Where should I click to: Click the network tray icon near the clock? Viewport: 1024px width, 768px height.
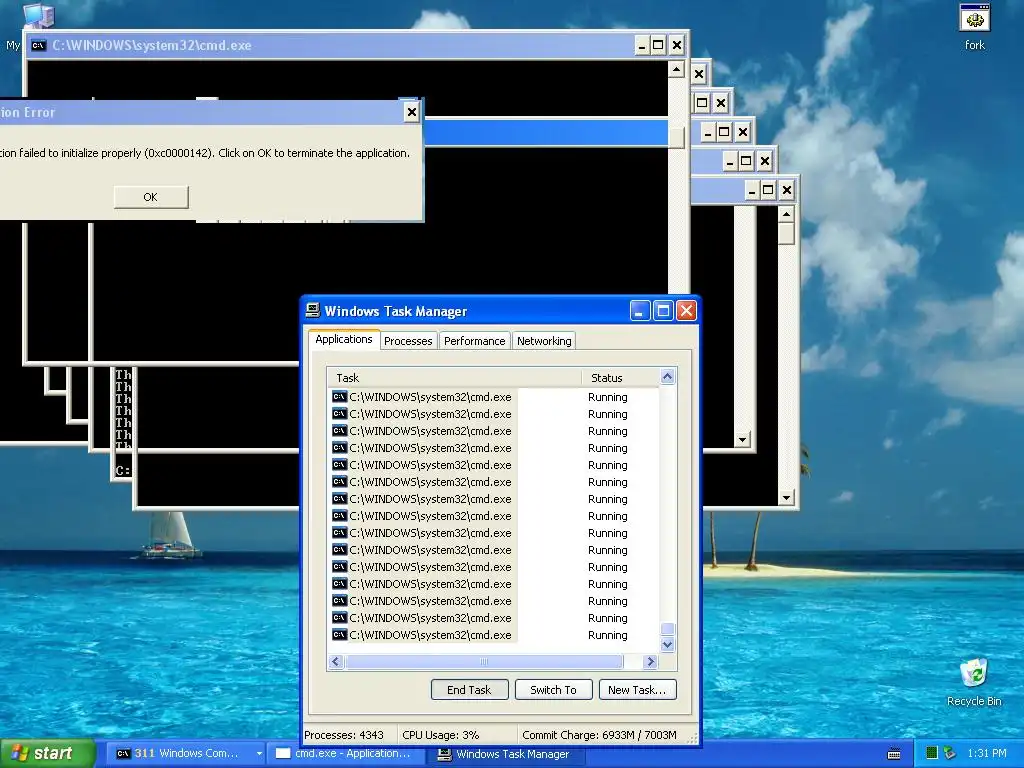tap(950, 754)
